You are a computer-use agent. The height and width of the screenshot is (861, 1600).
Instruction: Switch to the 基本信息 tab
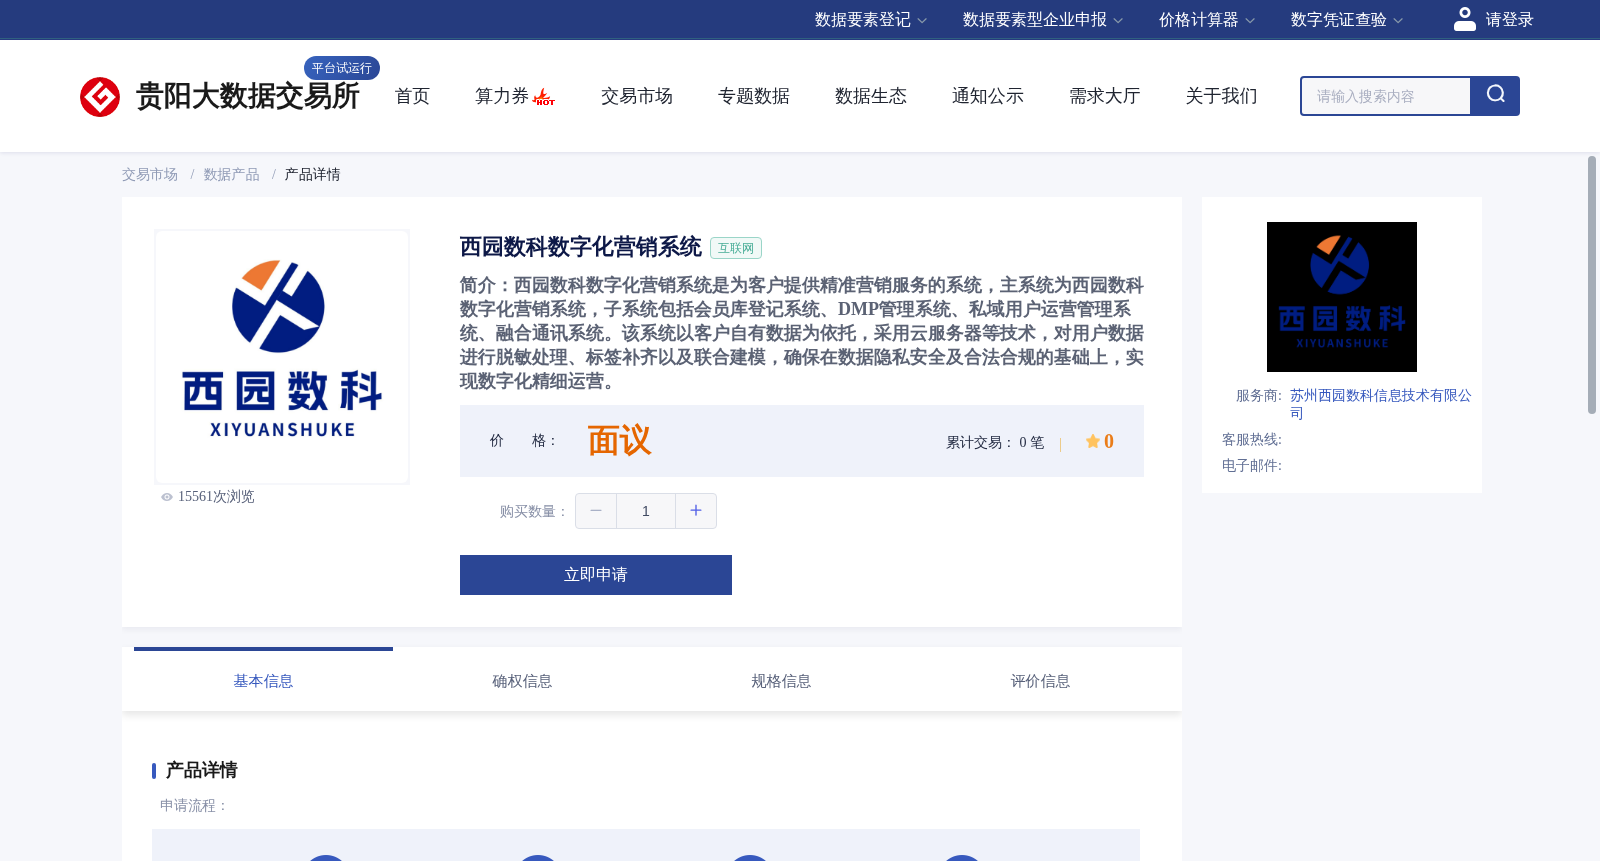pyautogui.click(x=263, y=681)
